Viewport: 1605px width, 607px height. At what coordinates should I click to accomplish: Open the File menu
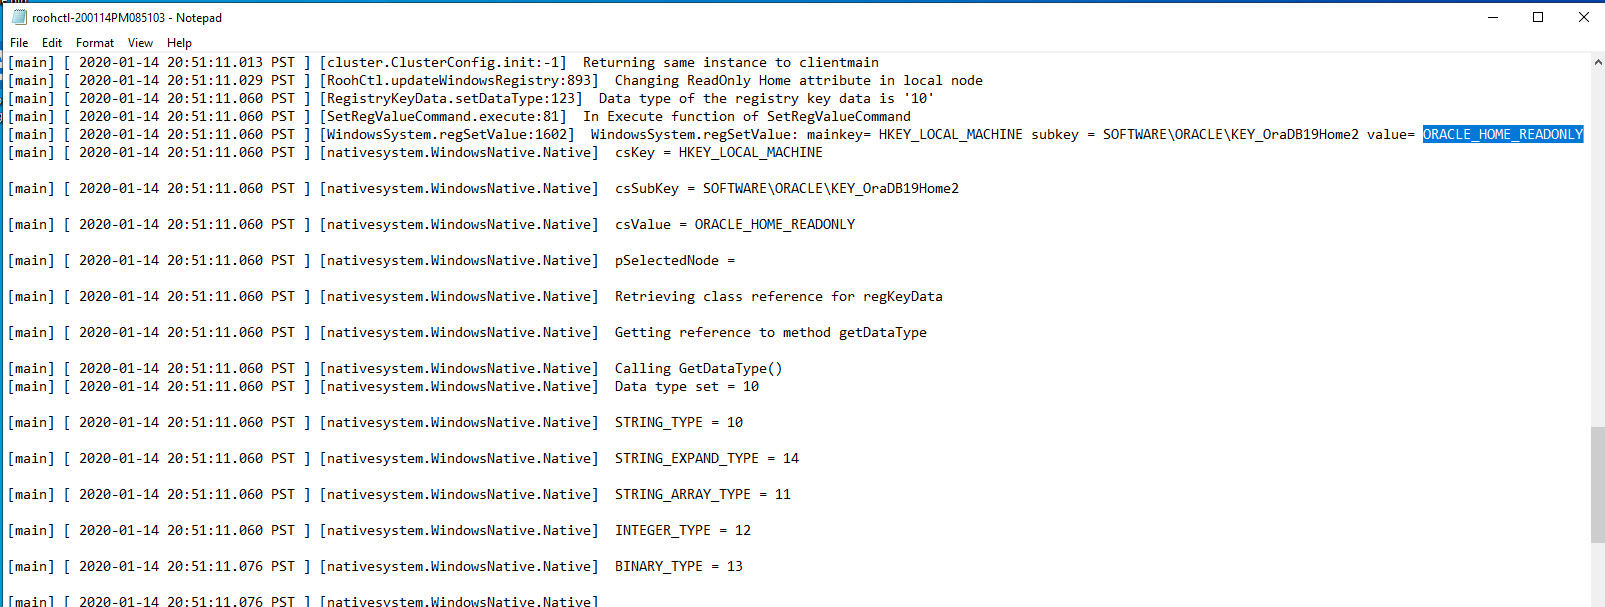pyautogui.click(x=19, y=43)
